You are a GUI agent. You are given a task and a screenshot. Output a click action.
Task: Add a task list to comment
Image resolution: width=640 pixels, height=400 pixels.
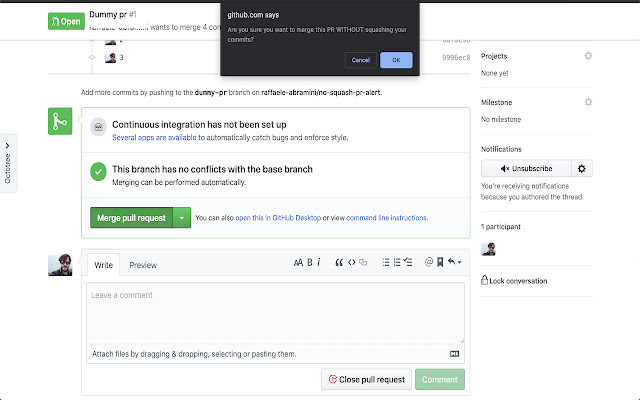[x=408, y=262]
